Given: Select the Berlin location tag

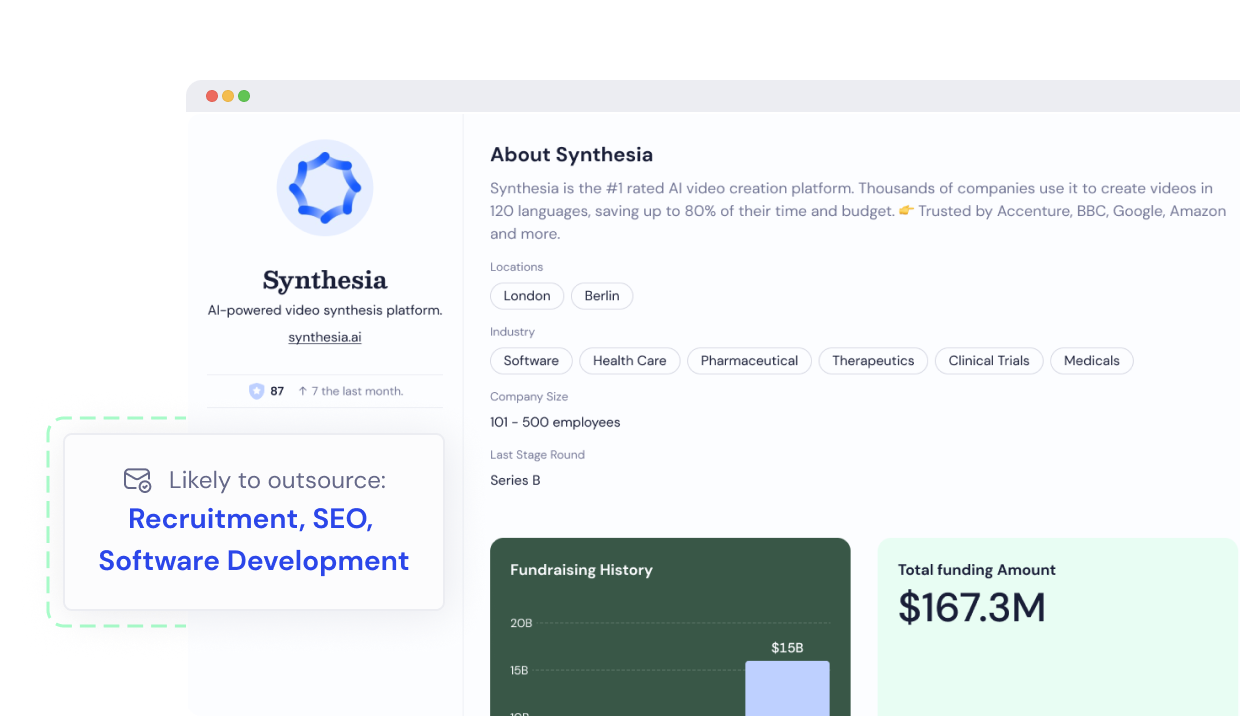Looking at the screenshot, I should point(601,296).
